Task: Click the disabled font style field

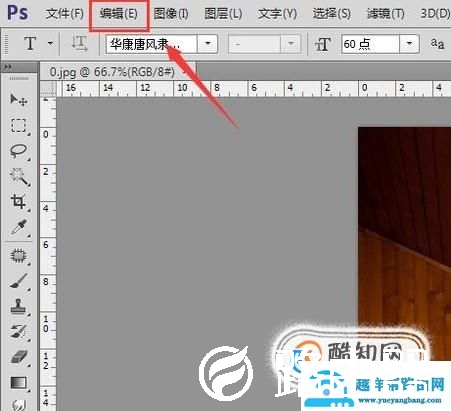Action: (255, 44)
